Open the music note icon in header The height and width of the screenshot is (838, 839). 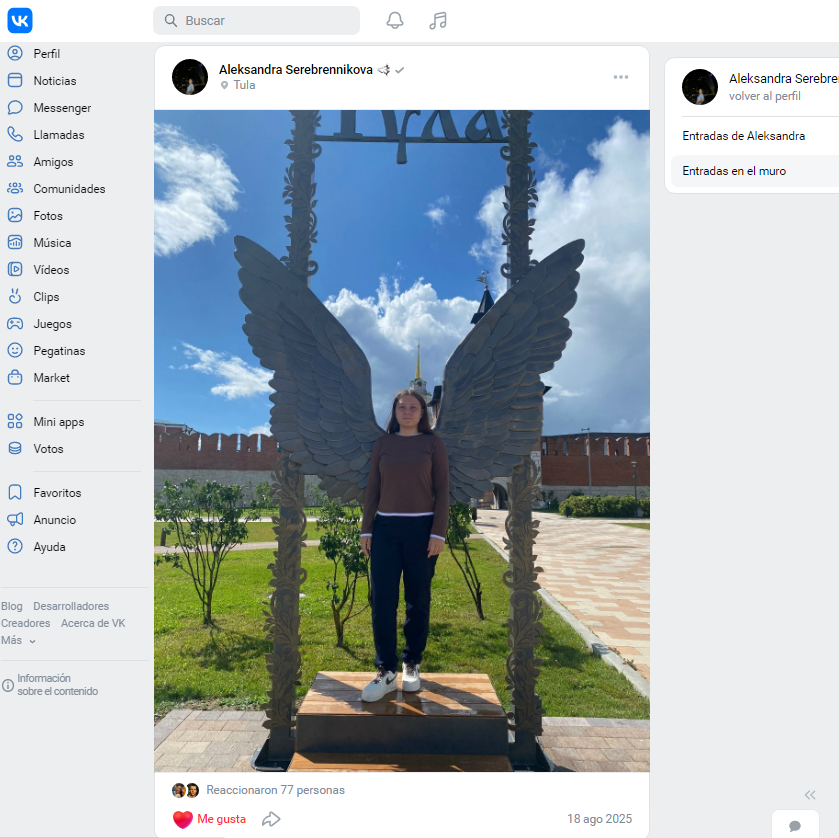(x=438, y=20)
